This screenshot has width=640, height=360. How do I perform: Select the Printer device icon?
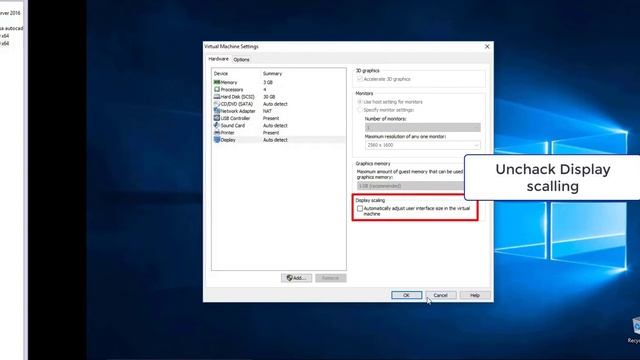pyautogui.click(x=217, y=132)
